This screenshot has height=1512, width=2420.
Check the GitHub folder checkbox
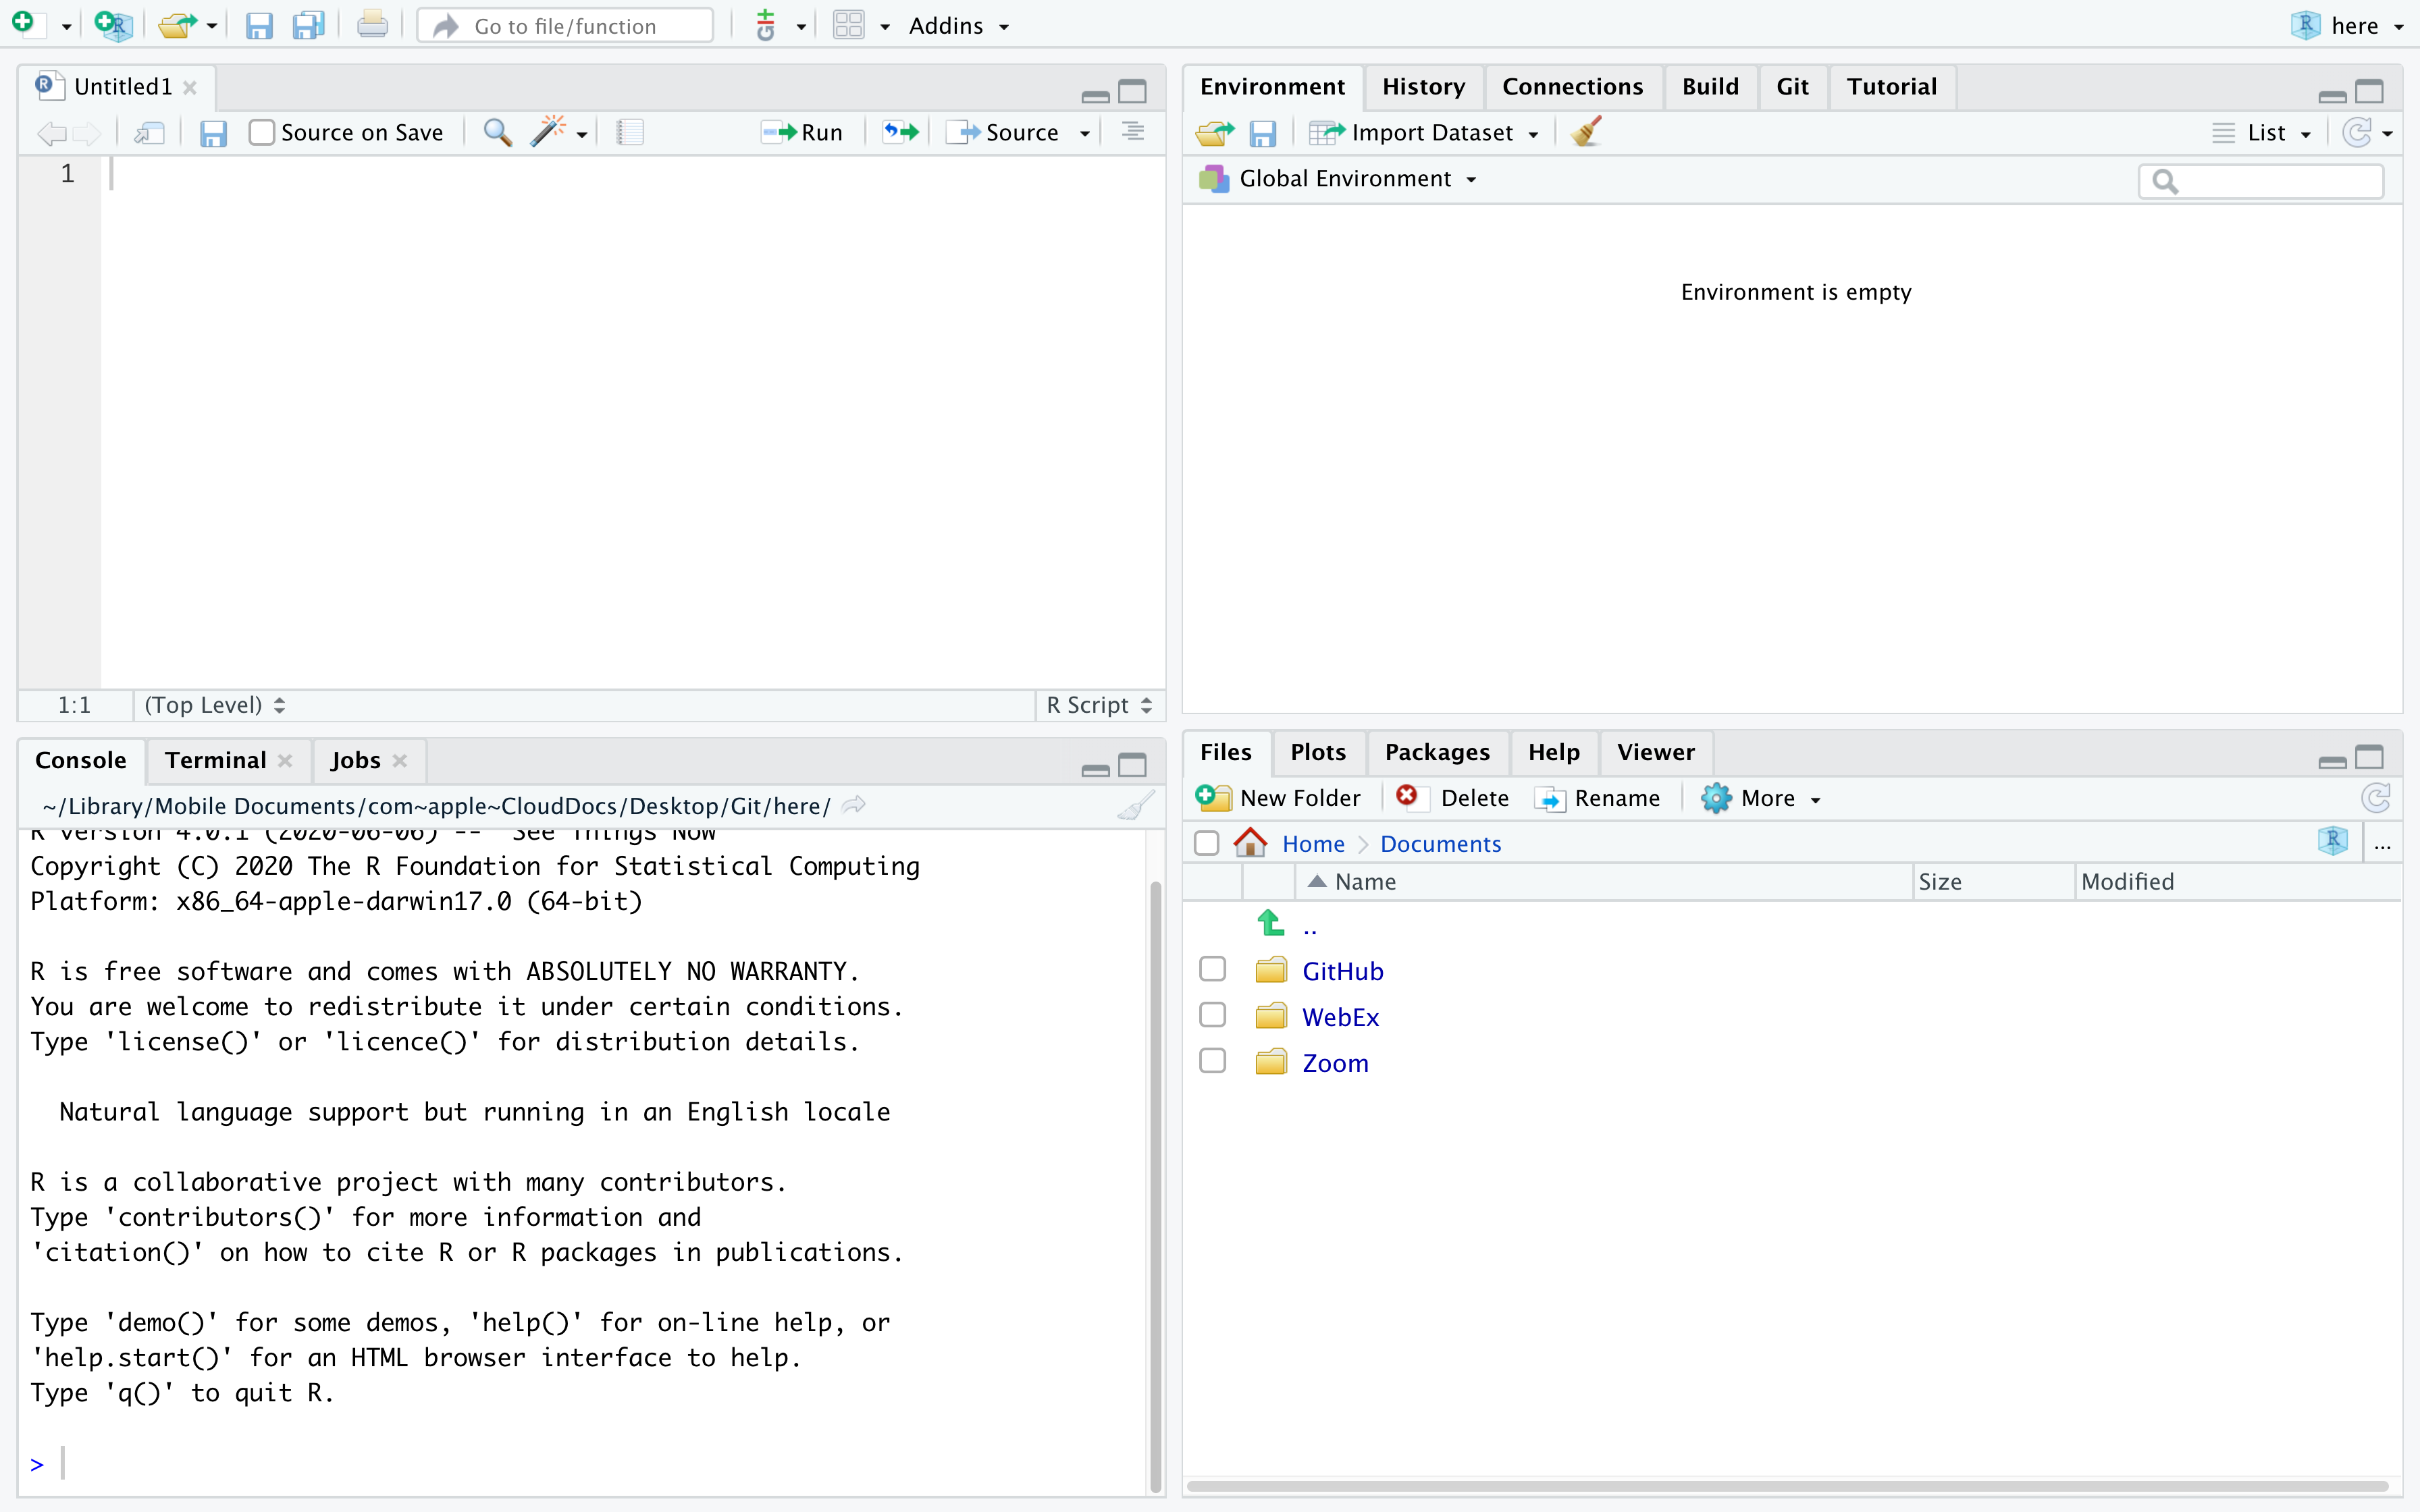(1212, 969)
